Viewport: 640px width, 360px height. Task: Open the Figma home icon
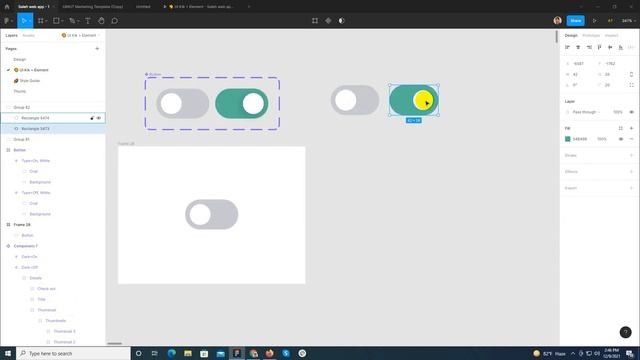(7, 7)
